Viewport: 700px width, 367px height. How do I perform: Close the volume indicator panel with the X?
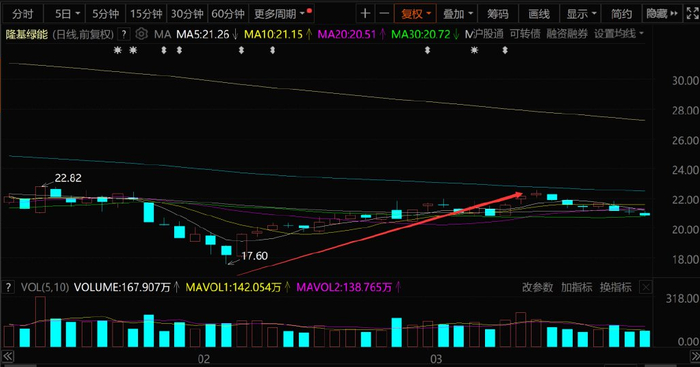tap(646, 287)
